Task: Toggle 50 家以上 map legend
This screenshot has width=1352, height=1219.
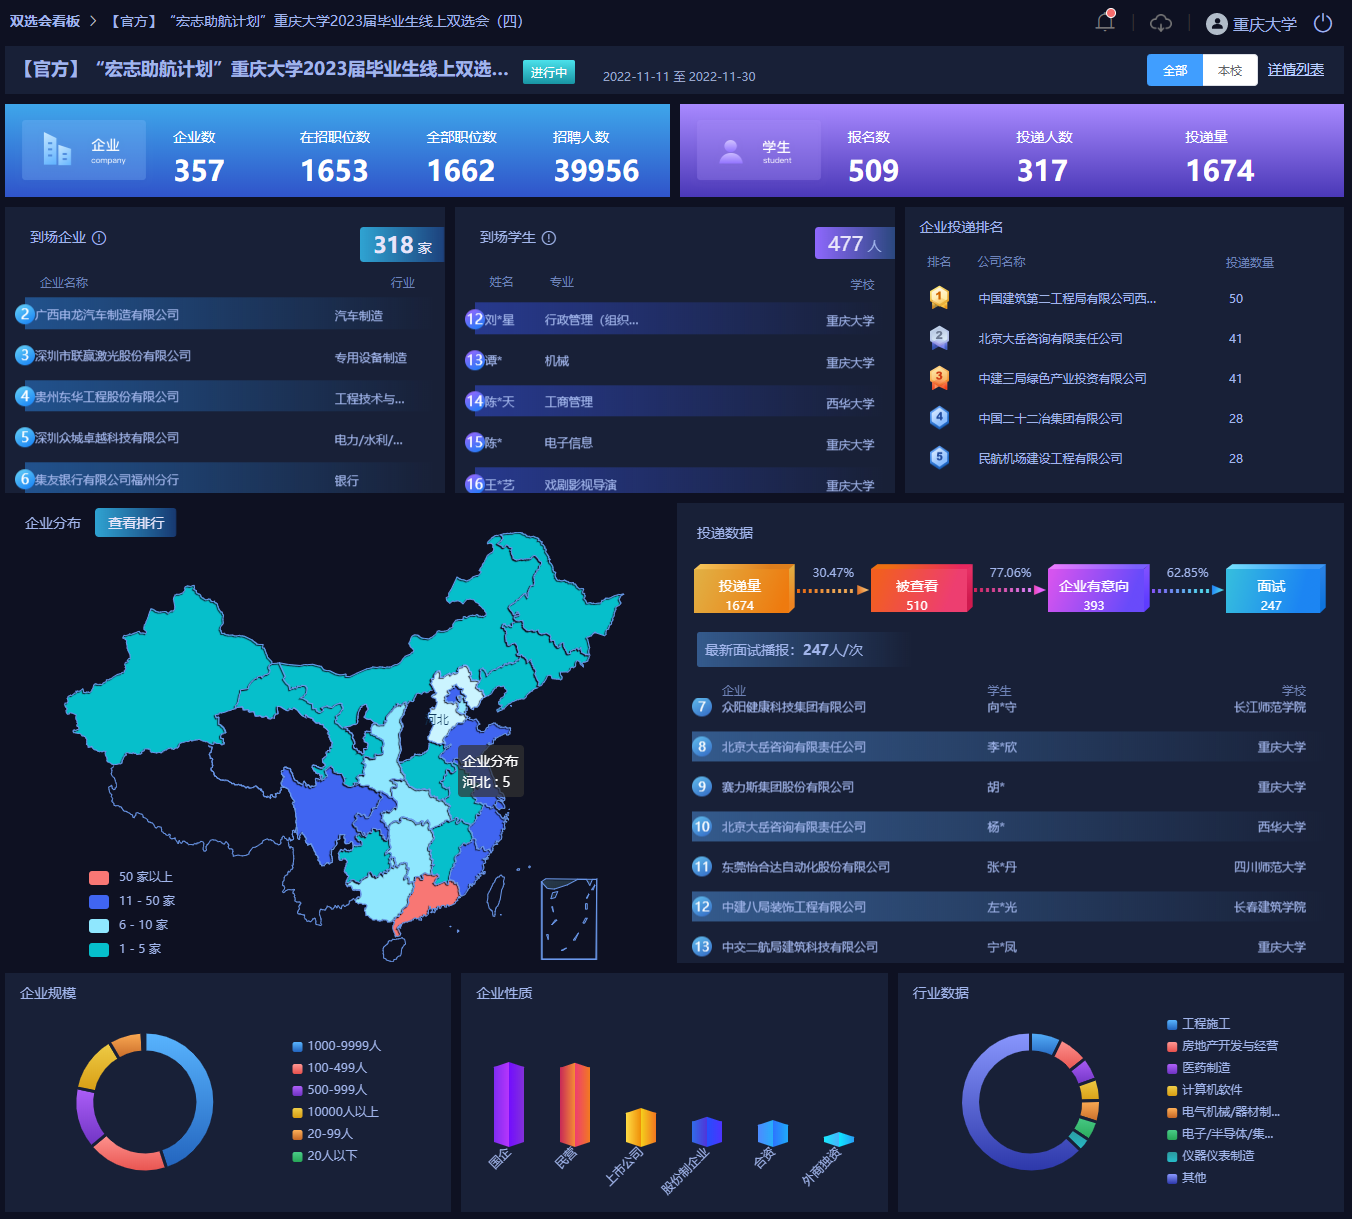Action: tap(132, 877)
